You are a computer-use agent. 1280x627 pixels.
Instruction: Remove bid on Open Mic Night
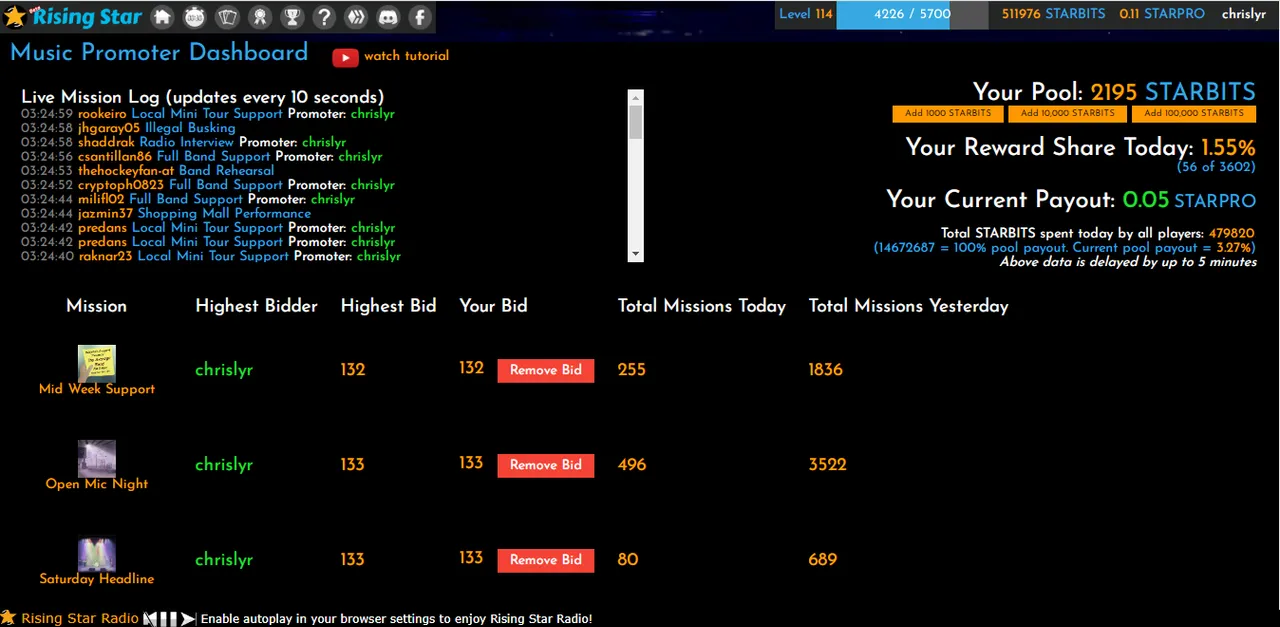[546, 465]
